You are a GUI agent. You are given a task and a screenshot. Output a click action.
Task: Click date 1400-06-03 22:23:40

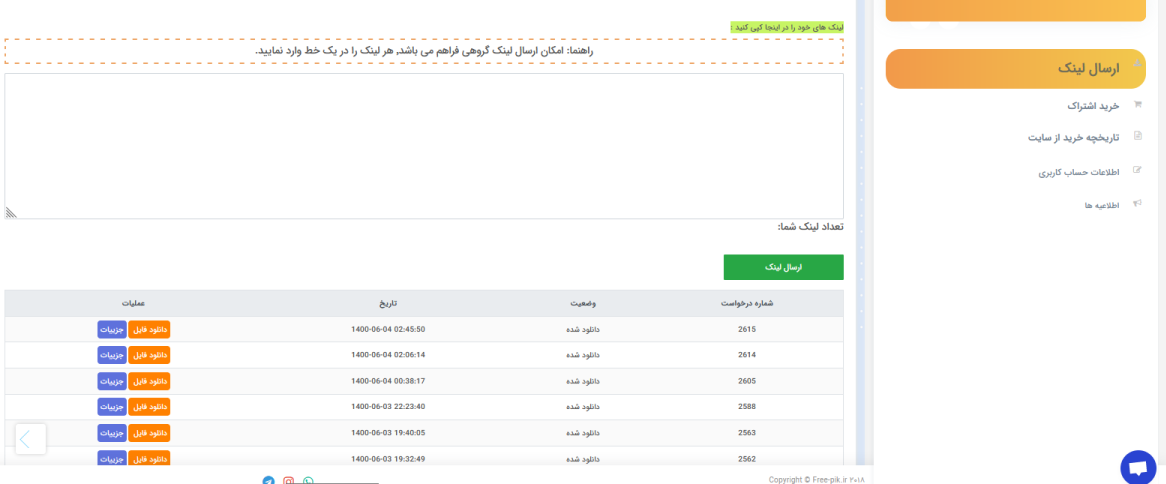[388, 407]
